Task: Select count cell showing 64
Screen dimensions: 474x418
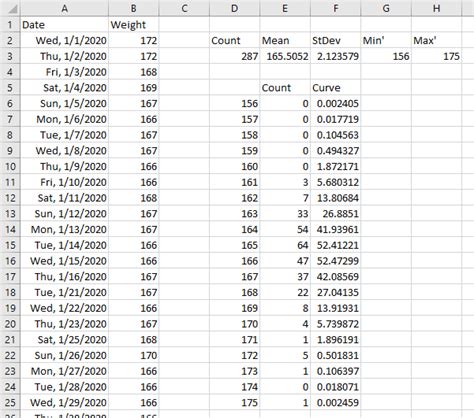Action: (285, 245)
